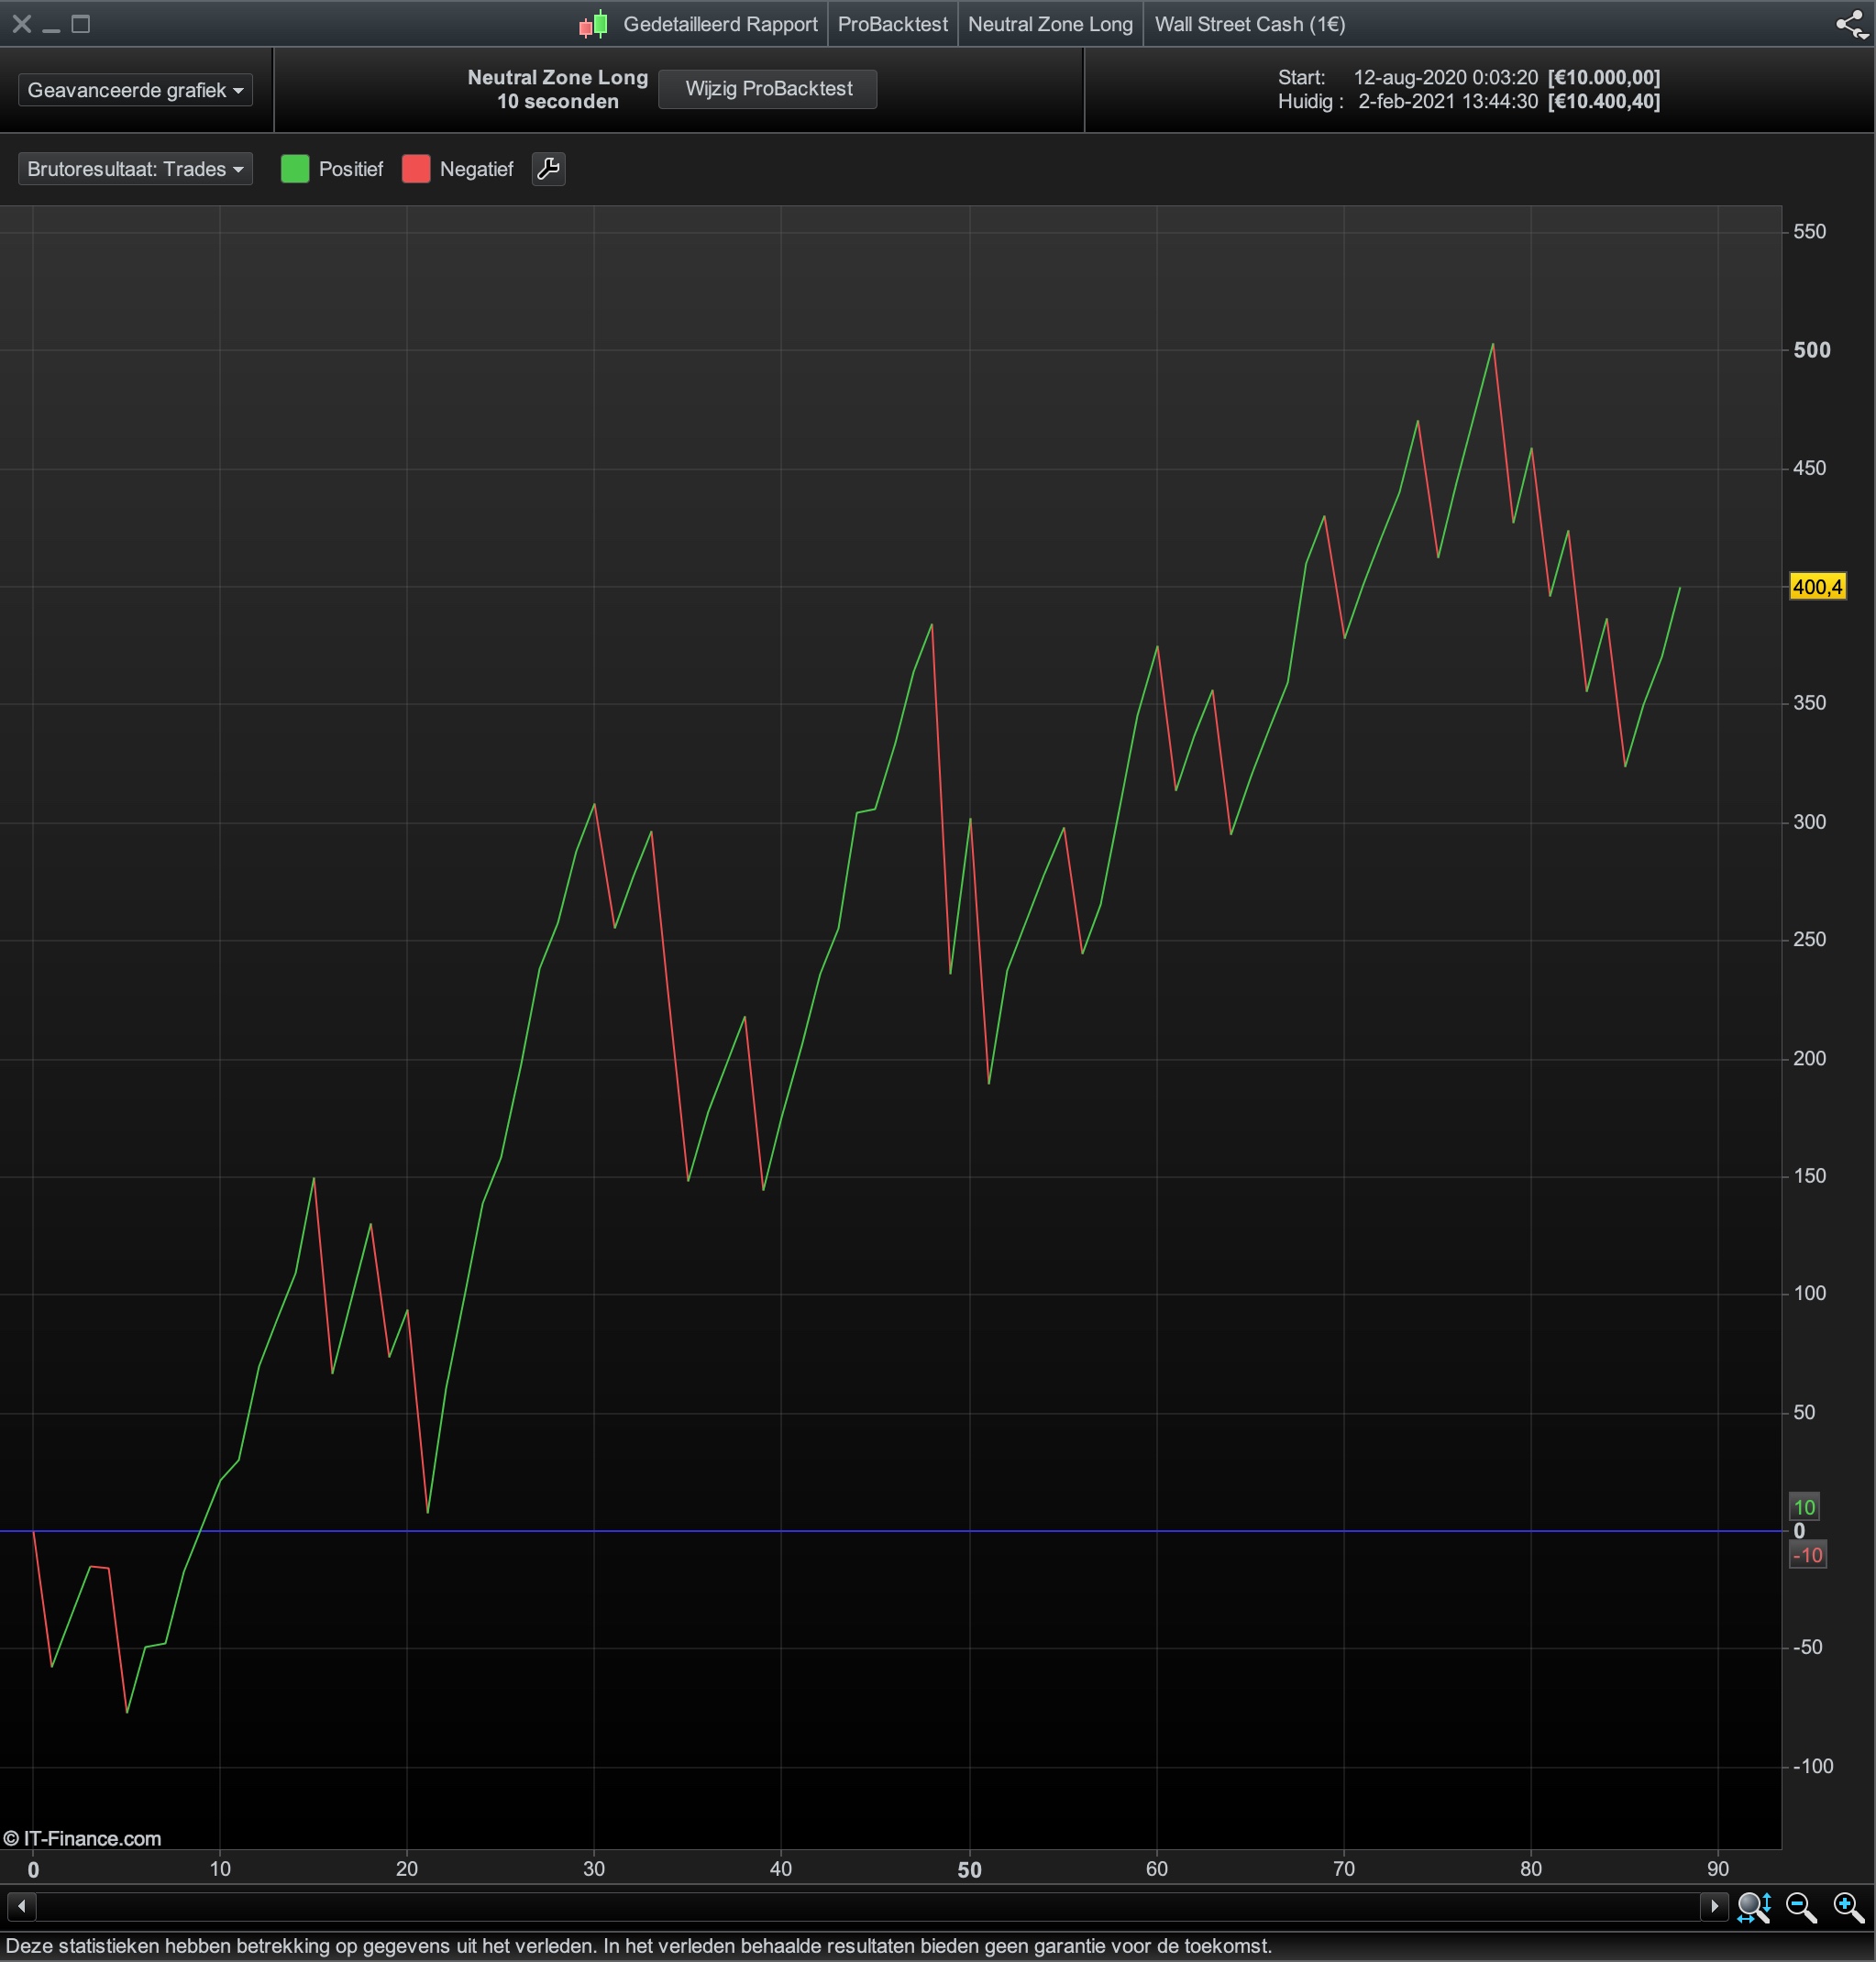Click the 400,4 yellow price label
Screen dimensions: 1876x1962
coord(1817,587)
